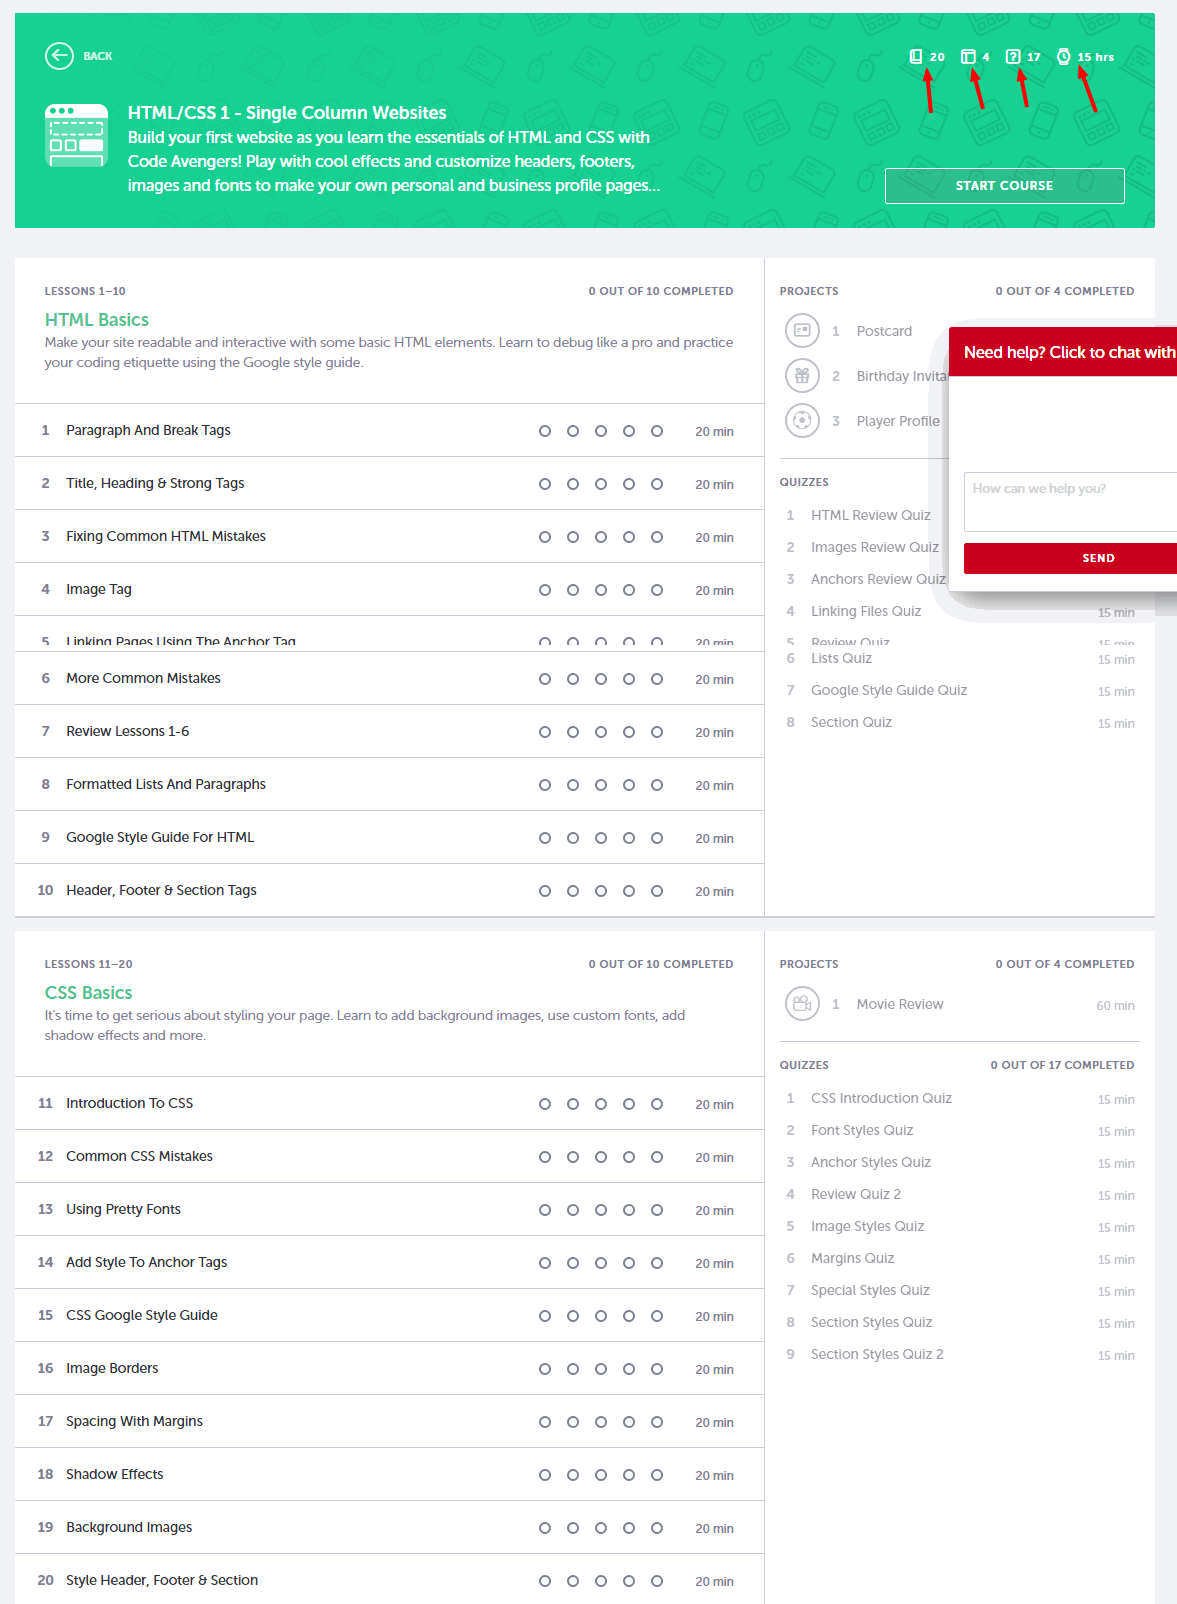The height and width of the screenshot is (1604, 1177).
Task: Take the HTML Review Quiz
Action: click(x=871, y=515)
